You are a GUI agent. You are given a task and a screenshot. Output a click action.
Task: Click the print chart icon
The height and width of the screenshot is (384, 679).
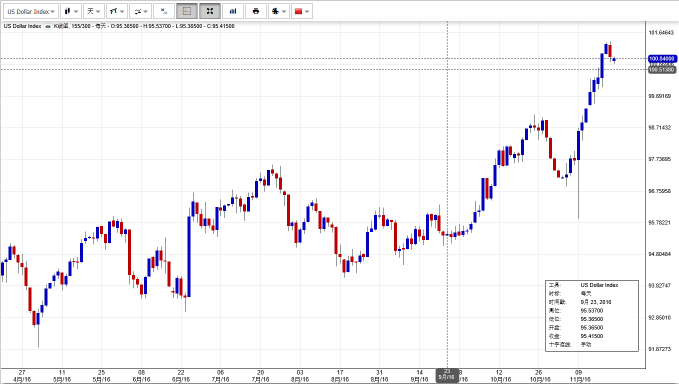pos(256,11)
